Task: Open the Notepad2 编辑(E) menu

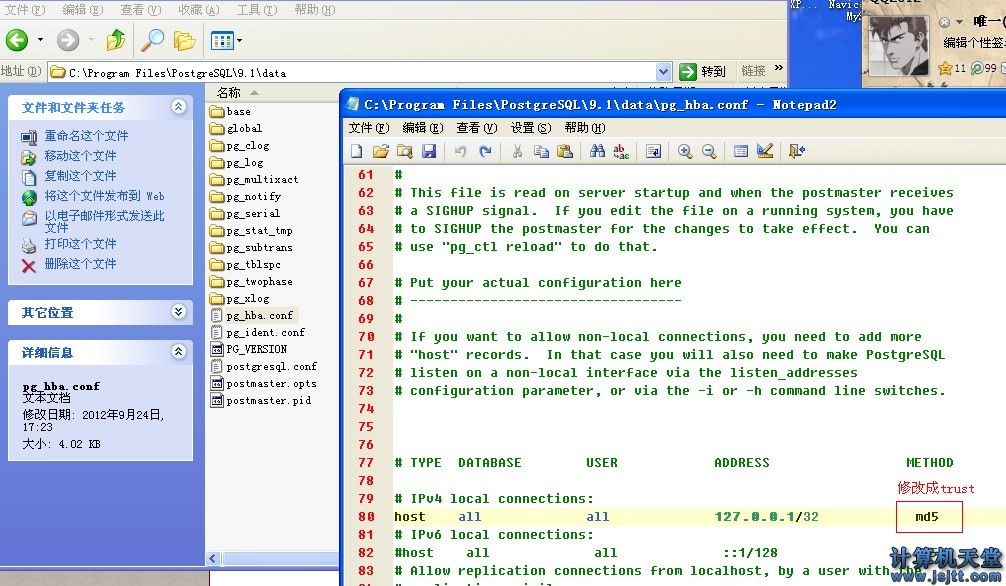Action: pos(423,128)
